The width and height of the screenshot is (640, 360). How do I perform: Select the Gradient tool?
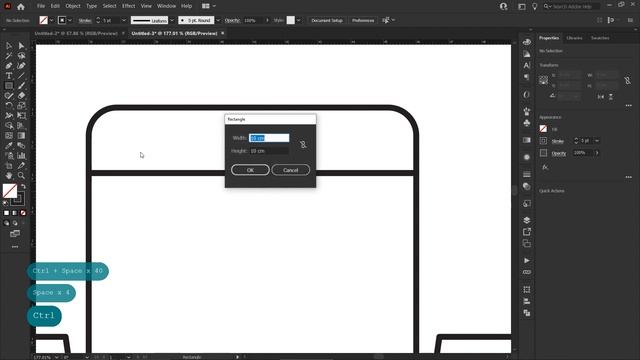coord(21,136)
